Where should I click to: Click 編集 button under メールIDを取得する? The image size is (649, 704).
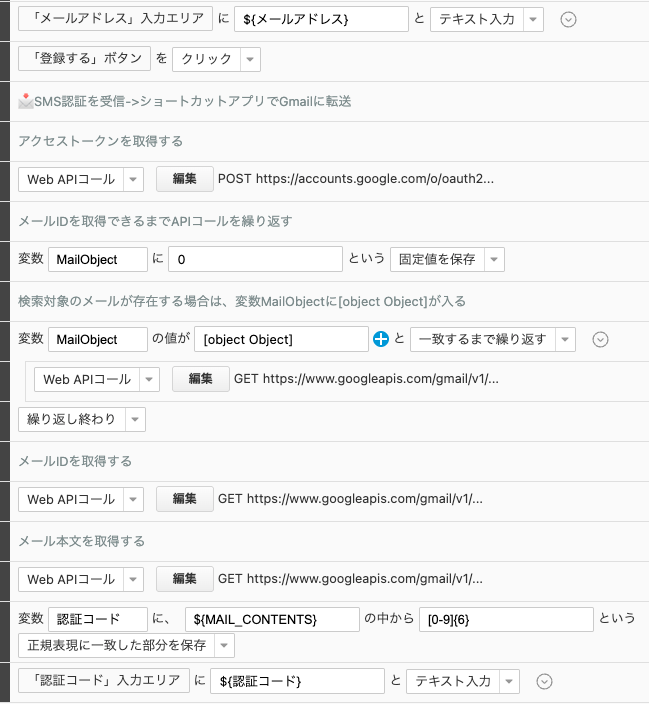pos(184,498)
